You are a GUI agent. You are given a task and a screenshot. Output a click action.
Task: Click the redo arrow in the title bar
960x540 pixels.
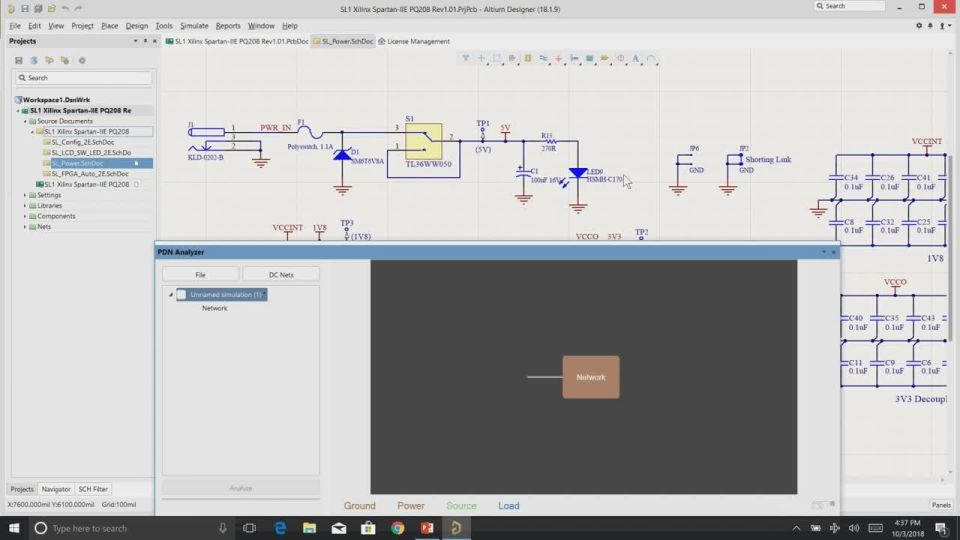pyautogui.click(x=79, y=9)
